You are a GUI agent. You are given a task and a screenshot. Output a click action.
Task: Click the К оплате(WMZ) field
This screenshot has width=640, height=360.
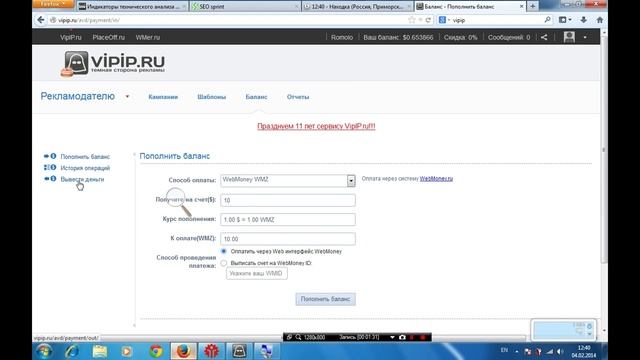288,239
